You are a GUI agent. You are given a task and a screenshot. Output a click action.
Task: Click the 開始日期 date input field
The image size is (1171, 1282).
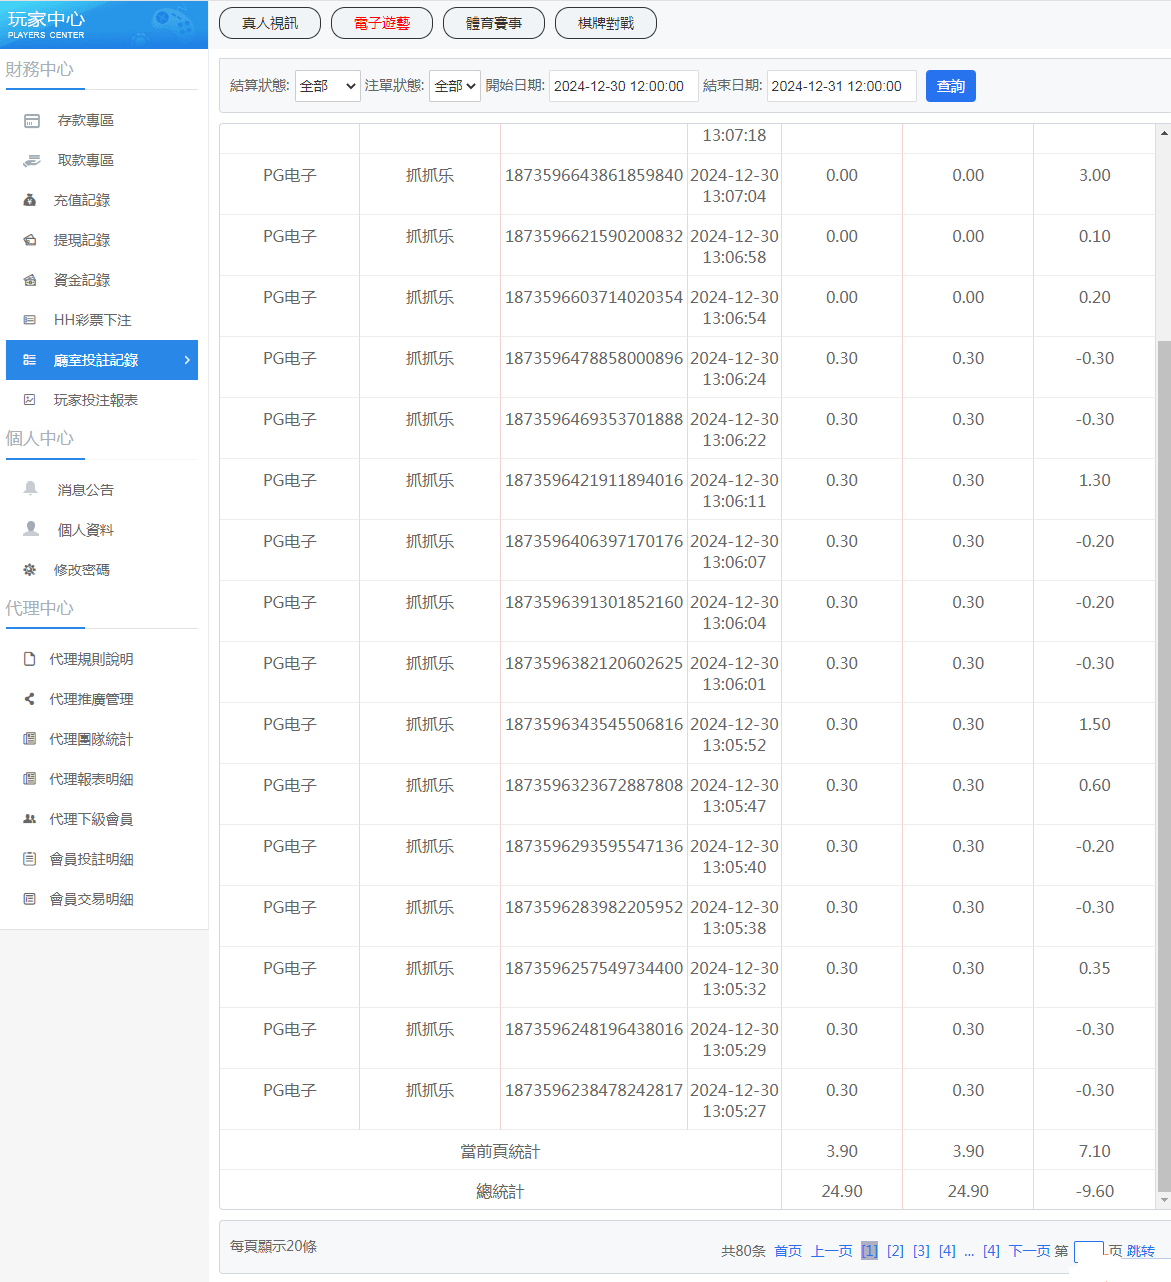point(623,86)
